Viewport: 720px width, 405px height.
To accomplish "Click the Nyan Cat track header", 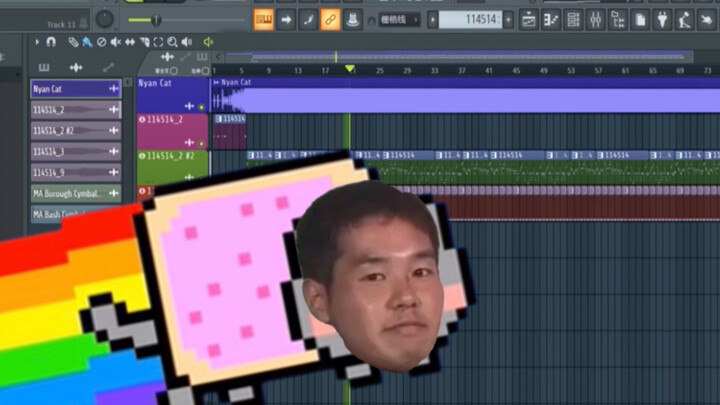I will point(173,95).
